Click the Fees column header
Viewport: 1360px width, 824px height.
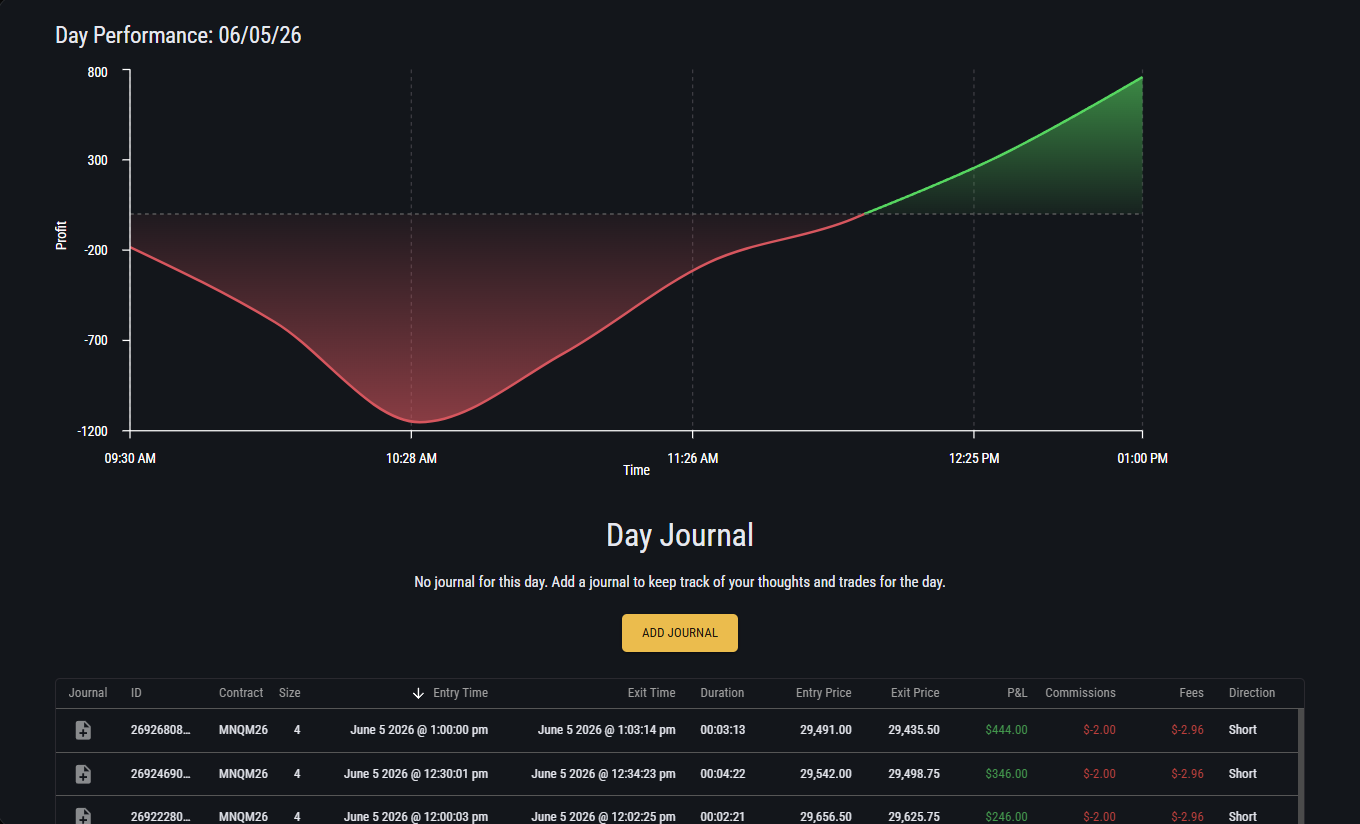[x=1191, y=693]
